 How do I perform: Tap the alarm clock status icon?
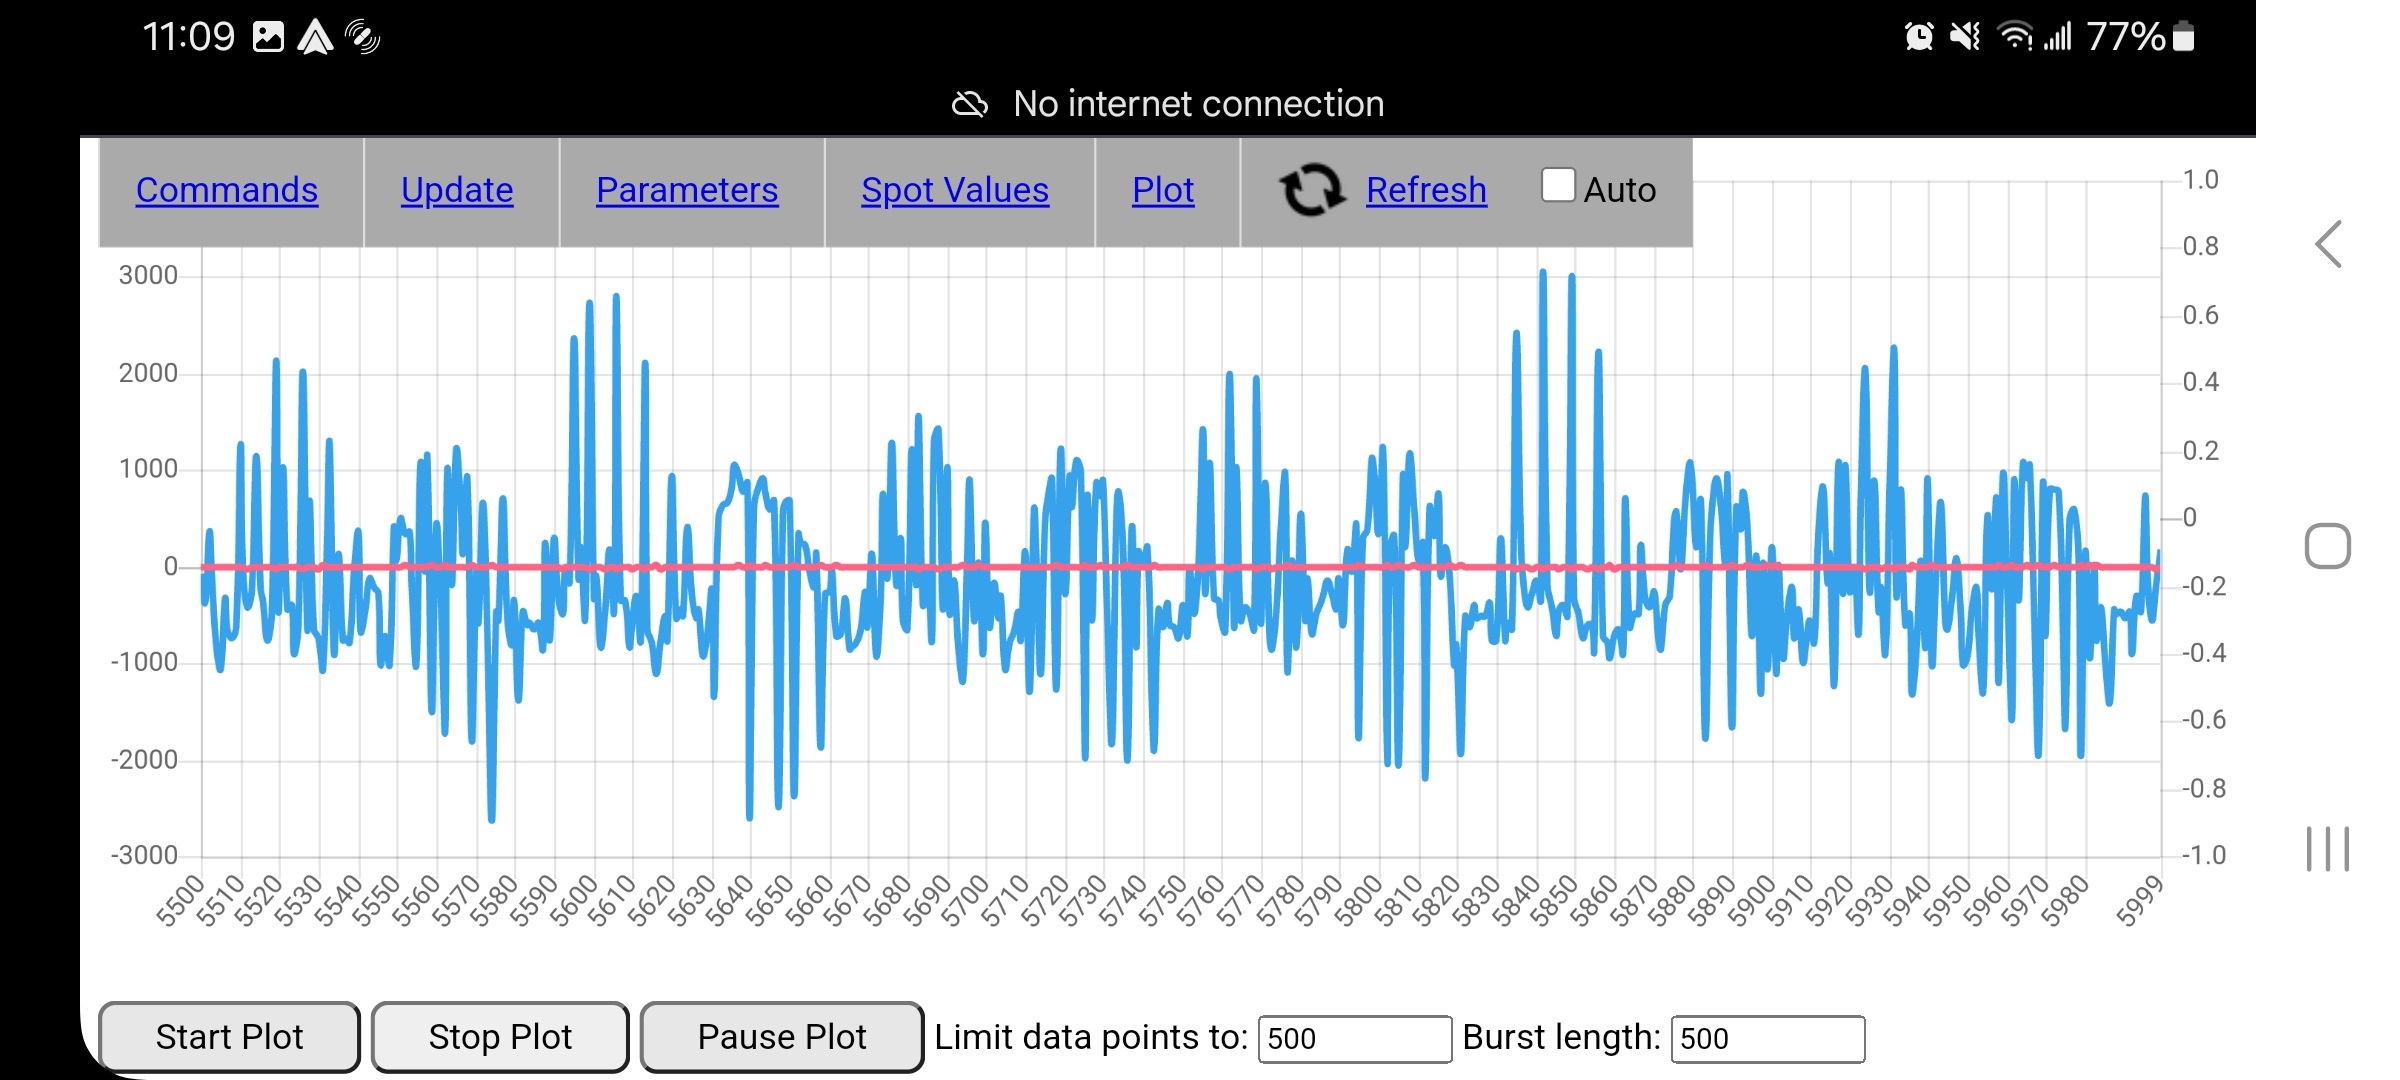1918,37
